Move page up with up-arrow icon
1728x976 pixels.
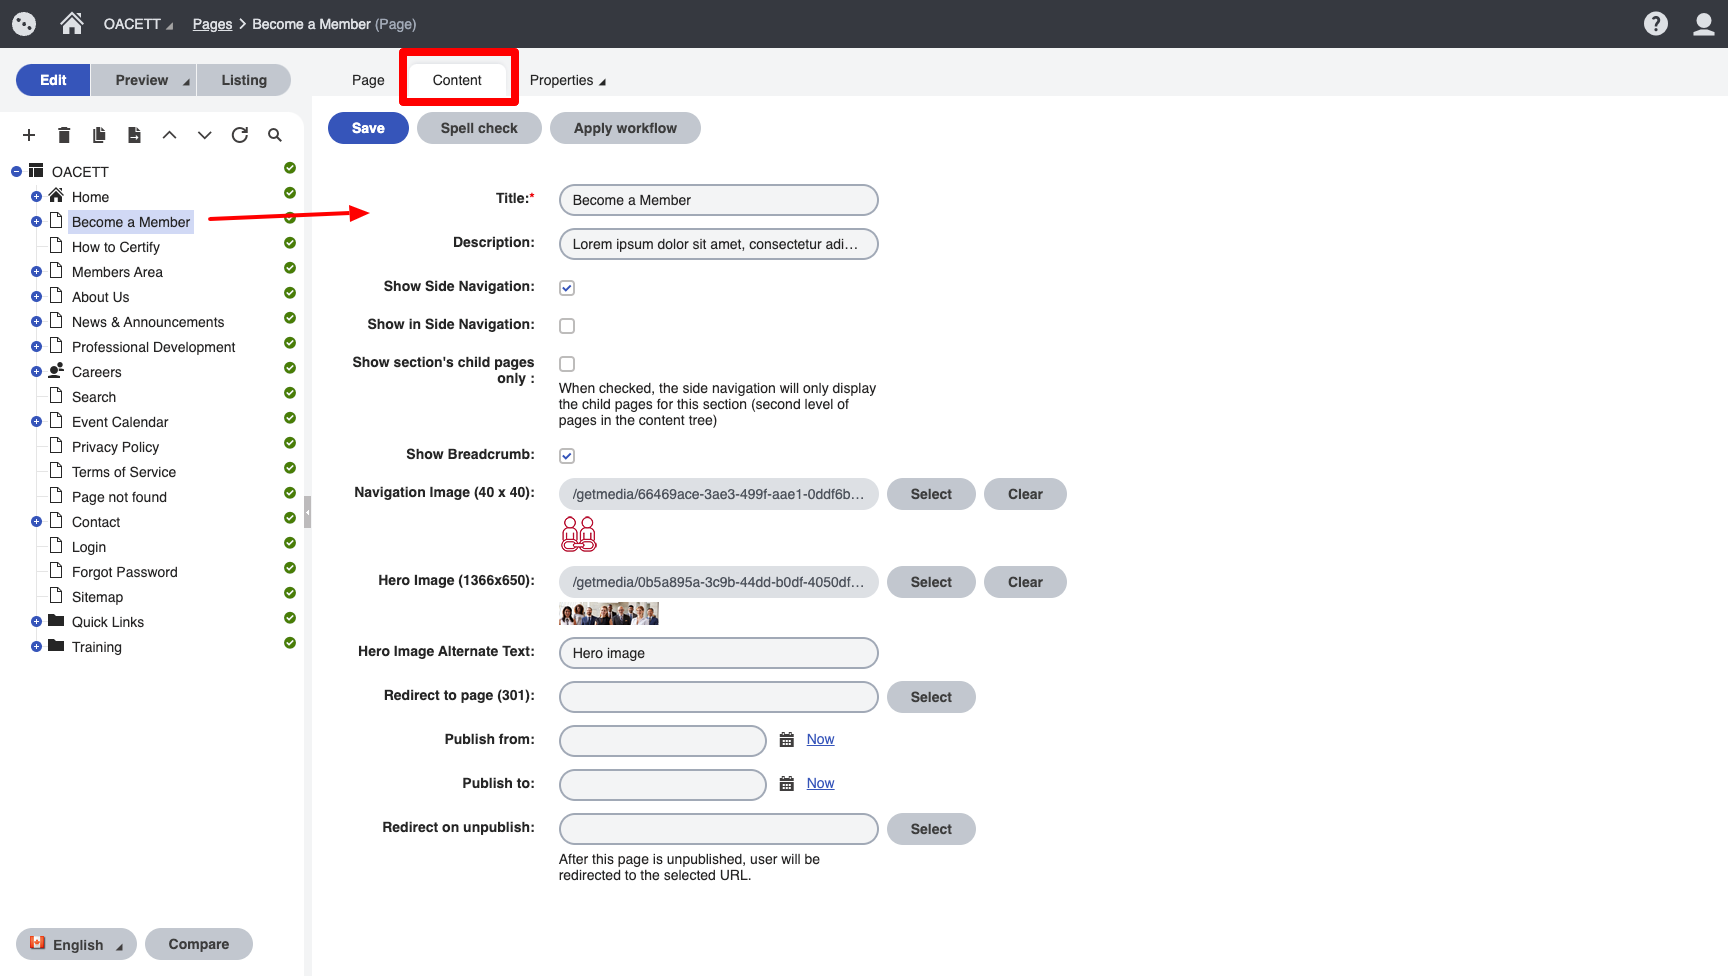(x=170, y=135)
